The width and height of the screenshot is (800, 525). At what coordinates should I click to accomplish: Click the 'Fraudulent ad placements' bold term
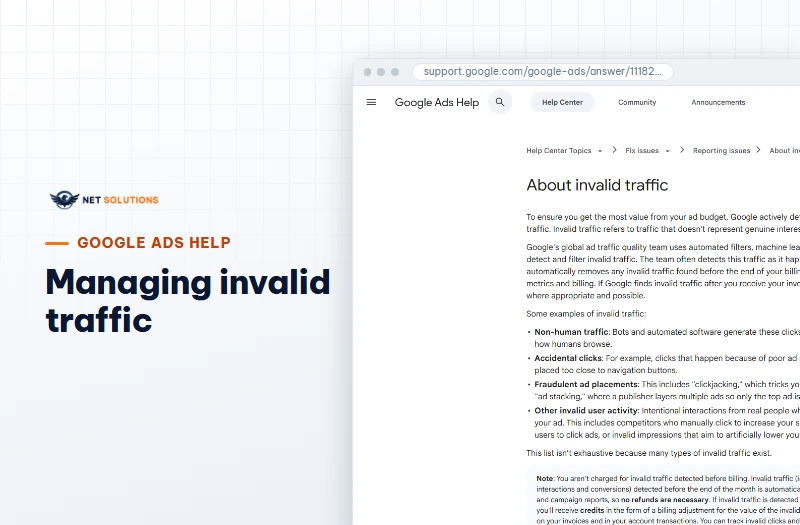[587, 384]
